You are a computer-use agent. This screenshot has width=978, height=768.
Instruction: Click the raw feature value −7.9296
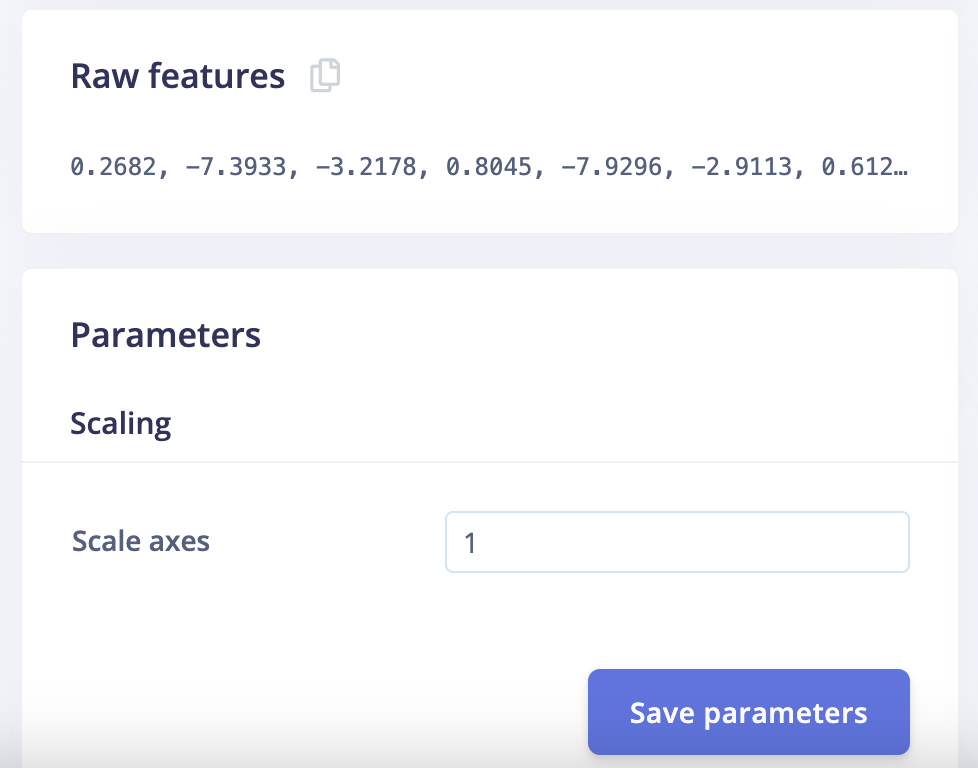[x=610, y=167]
